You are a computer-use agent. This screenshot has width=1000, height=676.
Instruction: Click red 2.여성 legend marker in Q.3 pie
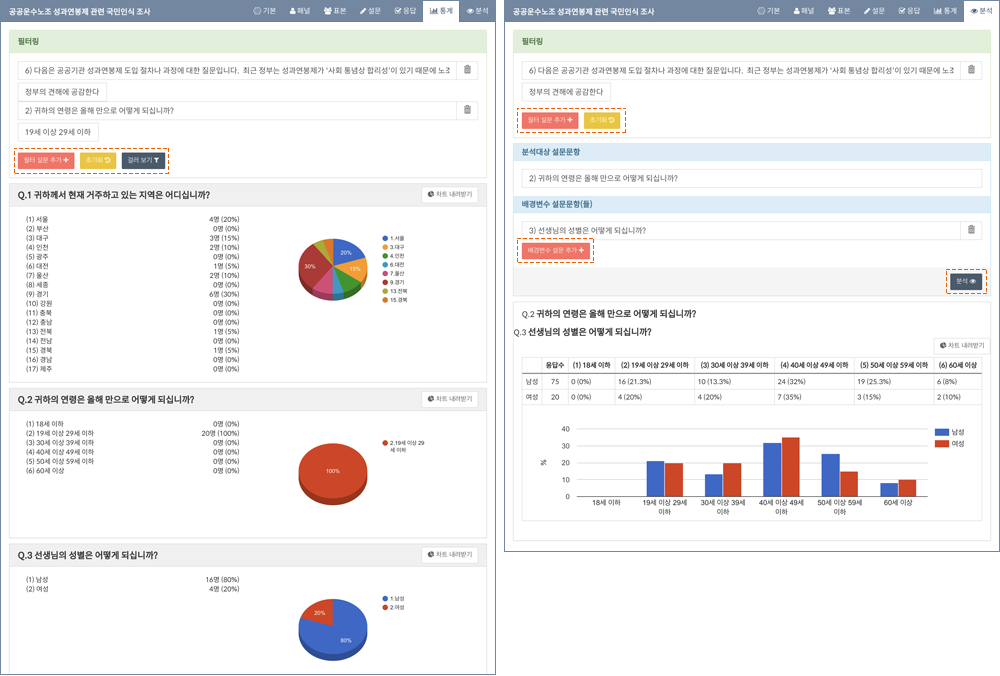385,607
